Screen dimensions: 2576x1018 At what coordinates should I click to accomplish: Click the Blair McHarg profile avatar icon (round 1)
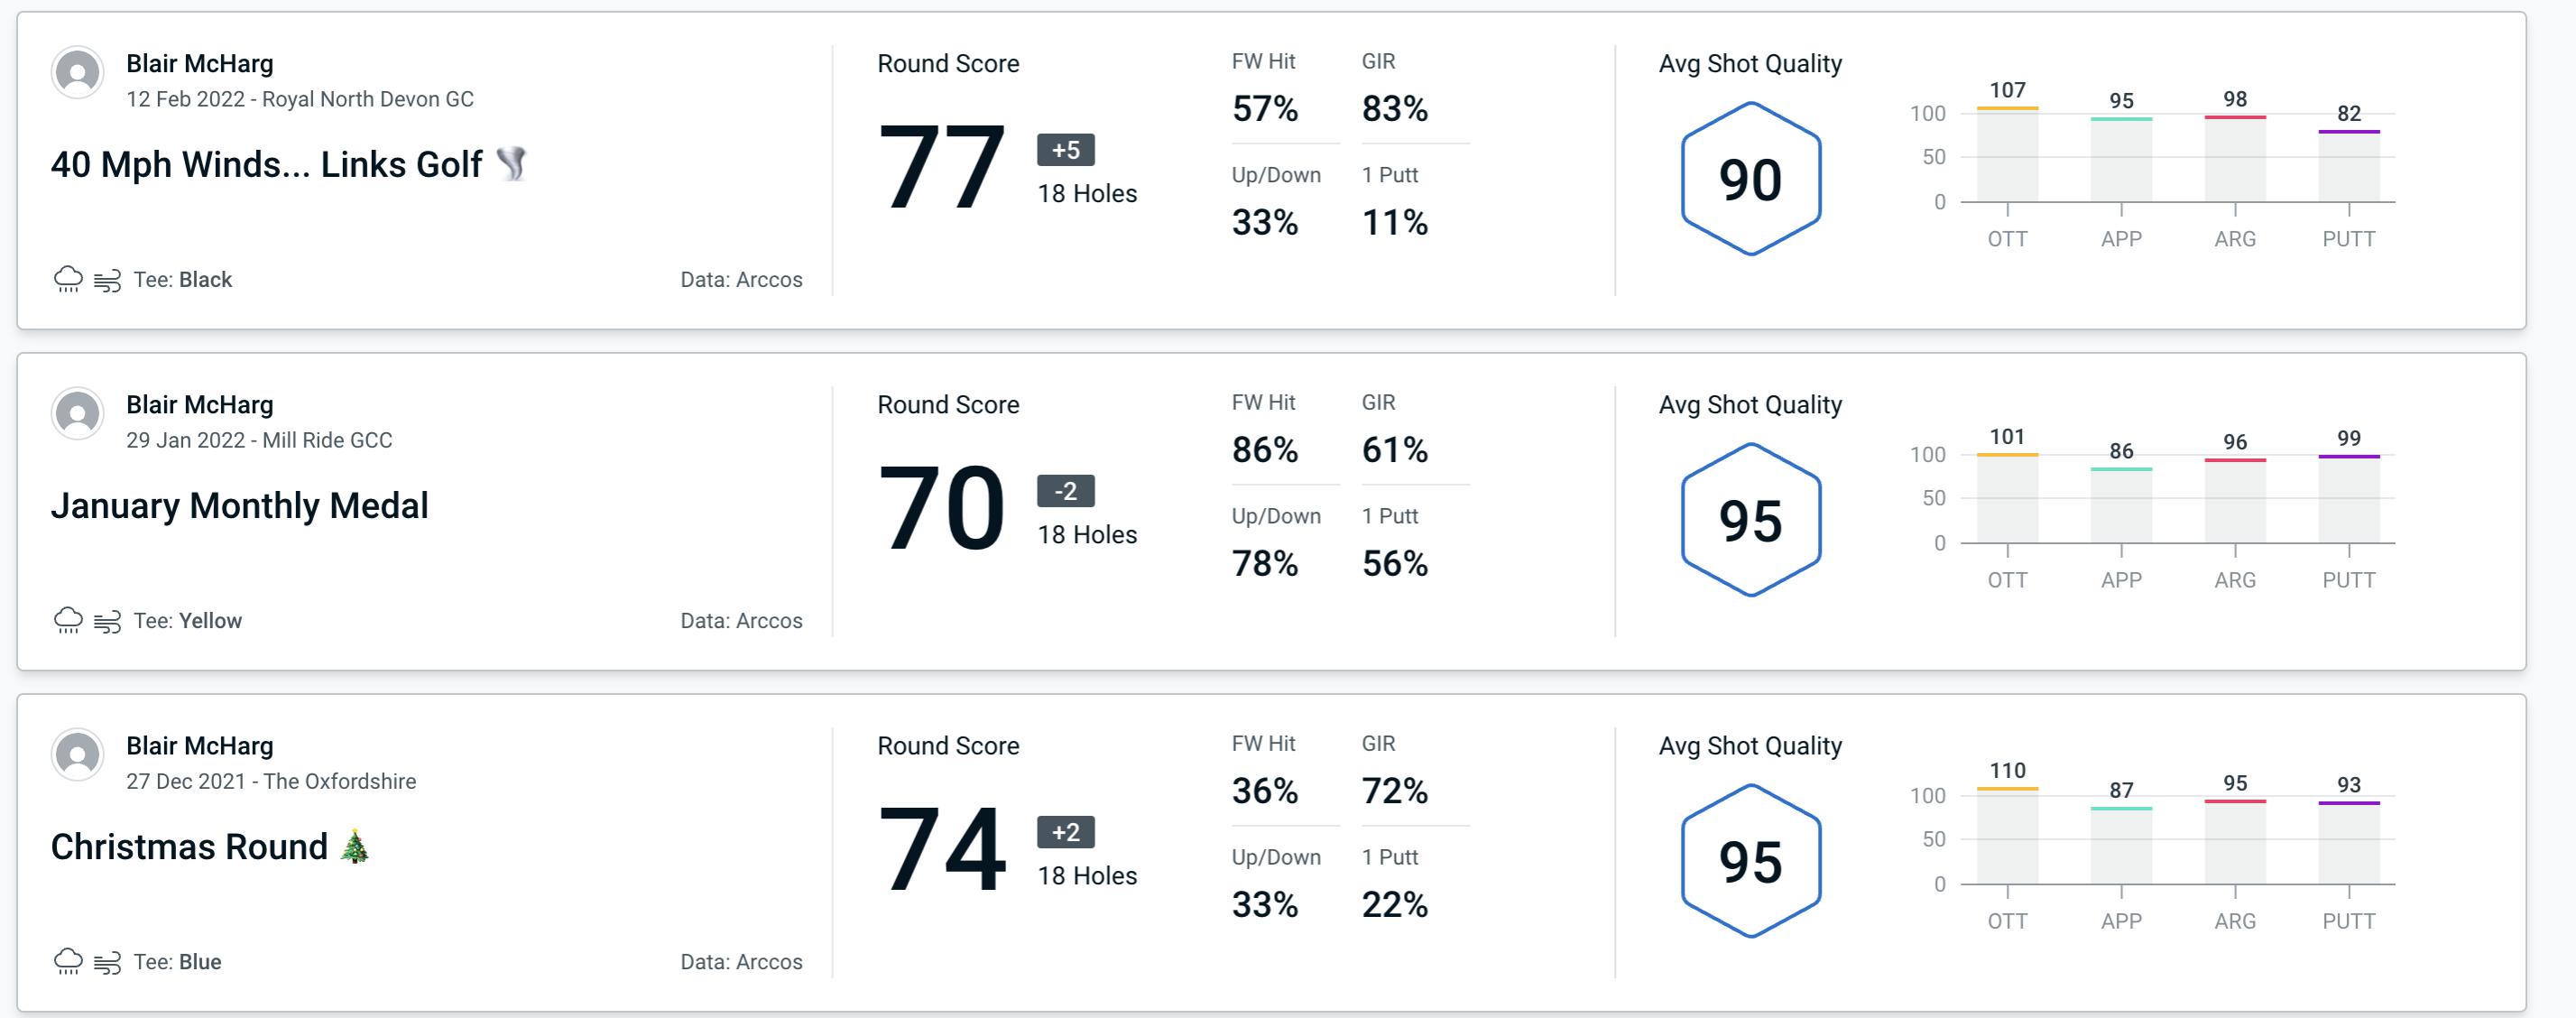coord(78,78)
